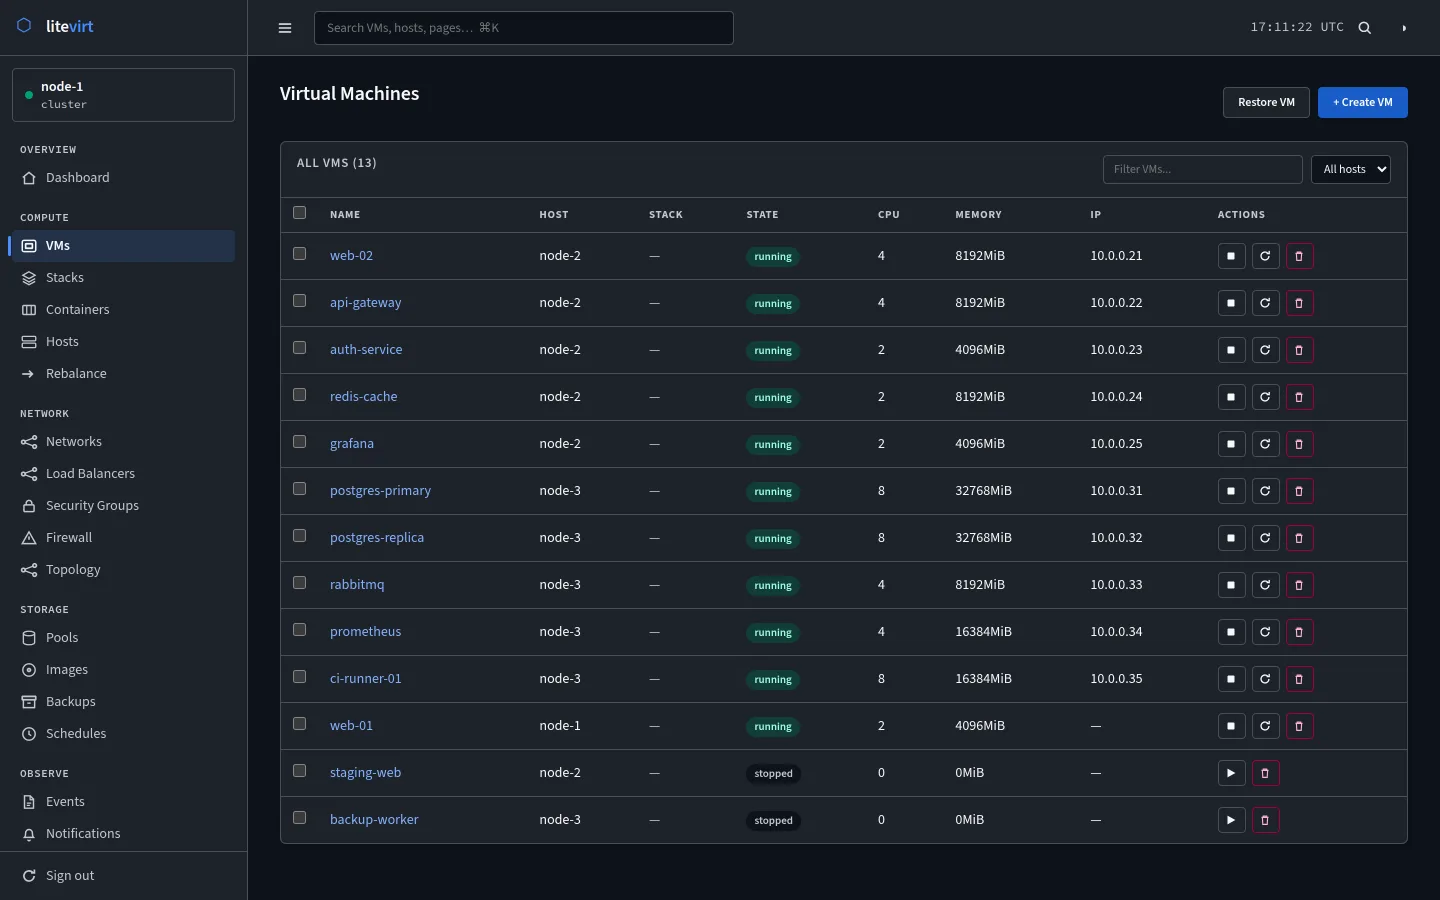
Task: Toggle the sidebar hamburger menu
Action: (285, 28)
